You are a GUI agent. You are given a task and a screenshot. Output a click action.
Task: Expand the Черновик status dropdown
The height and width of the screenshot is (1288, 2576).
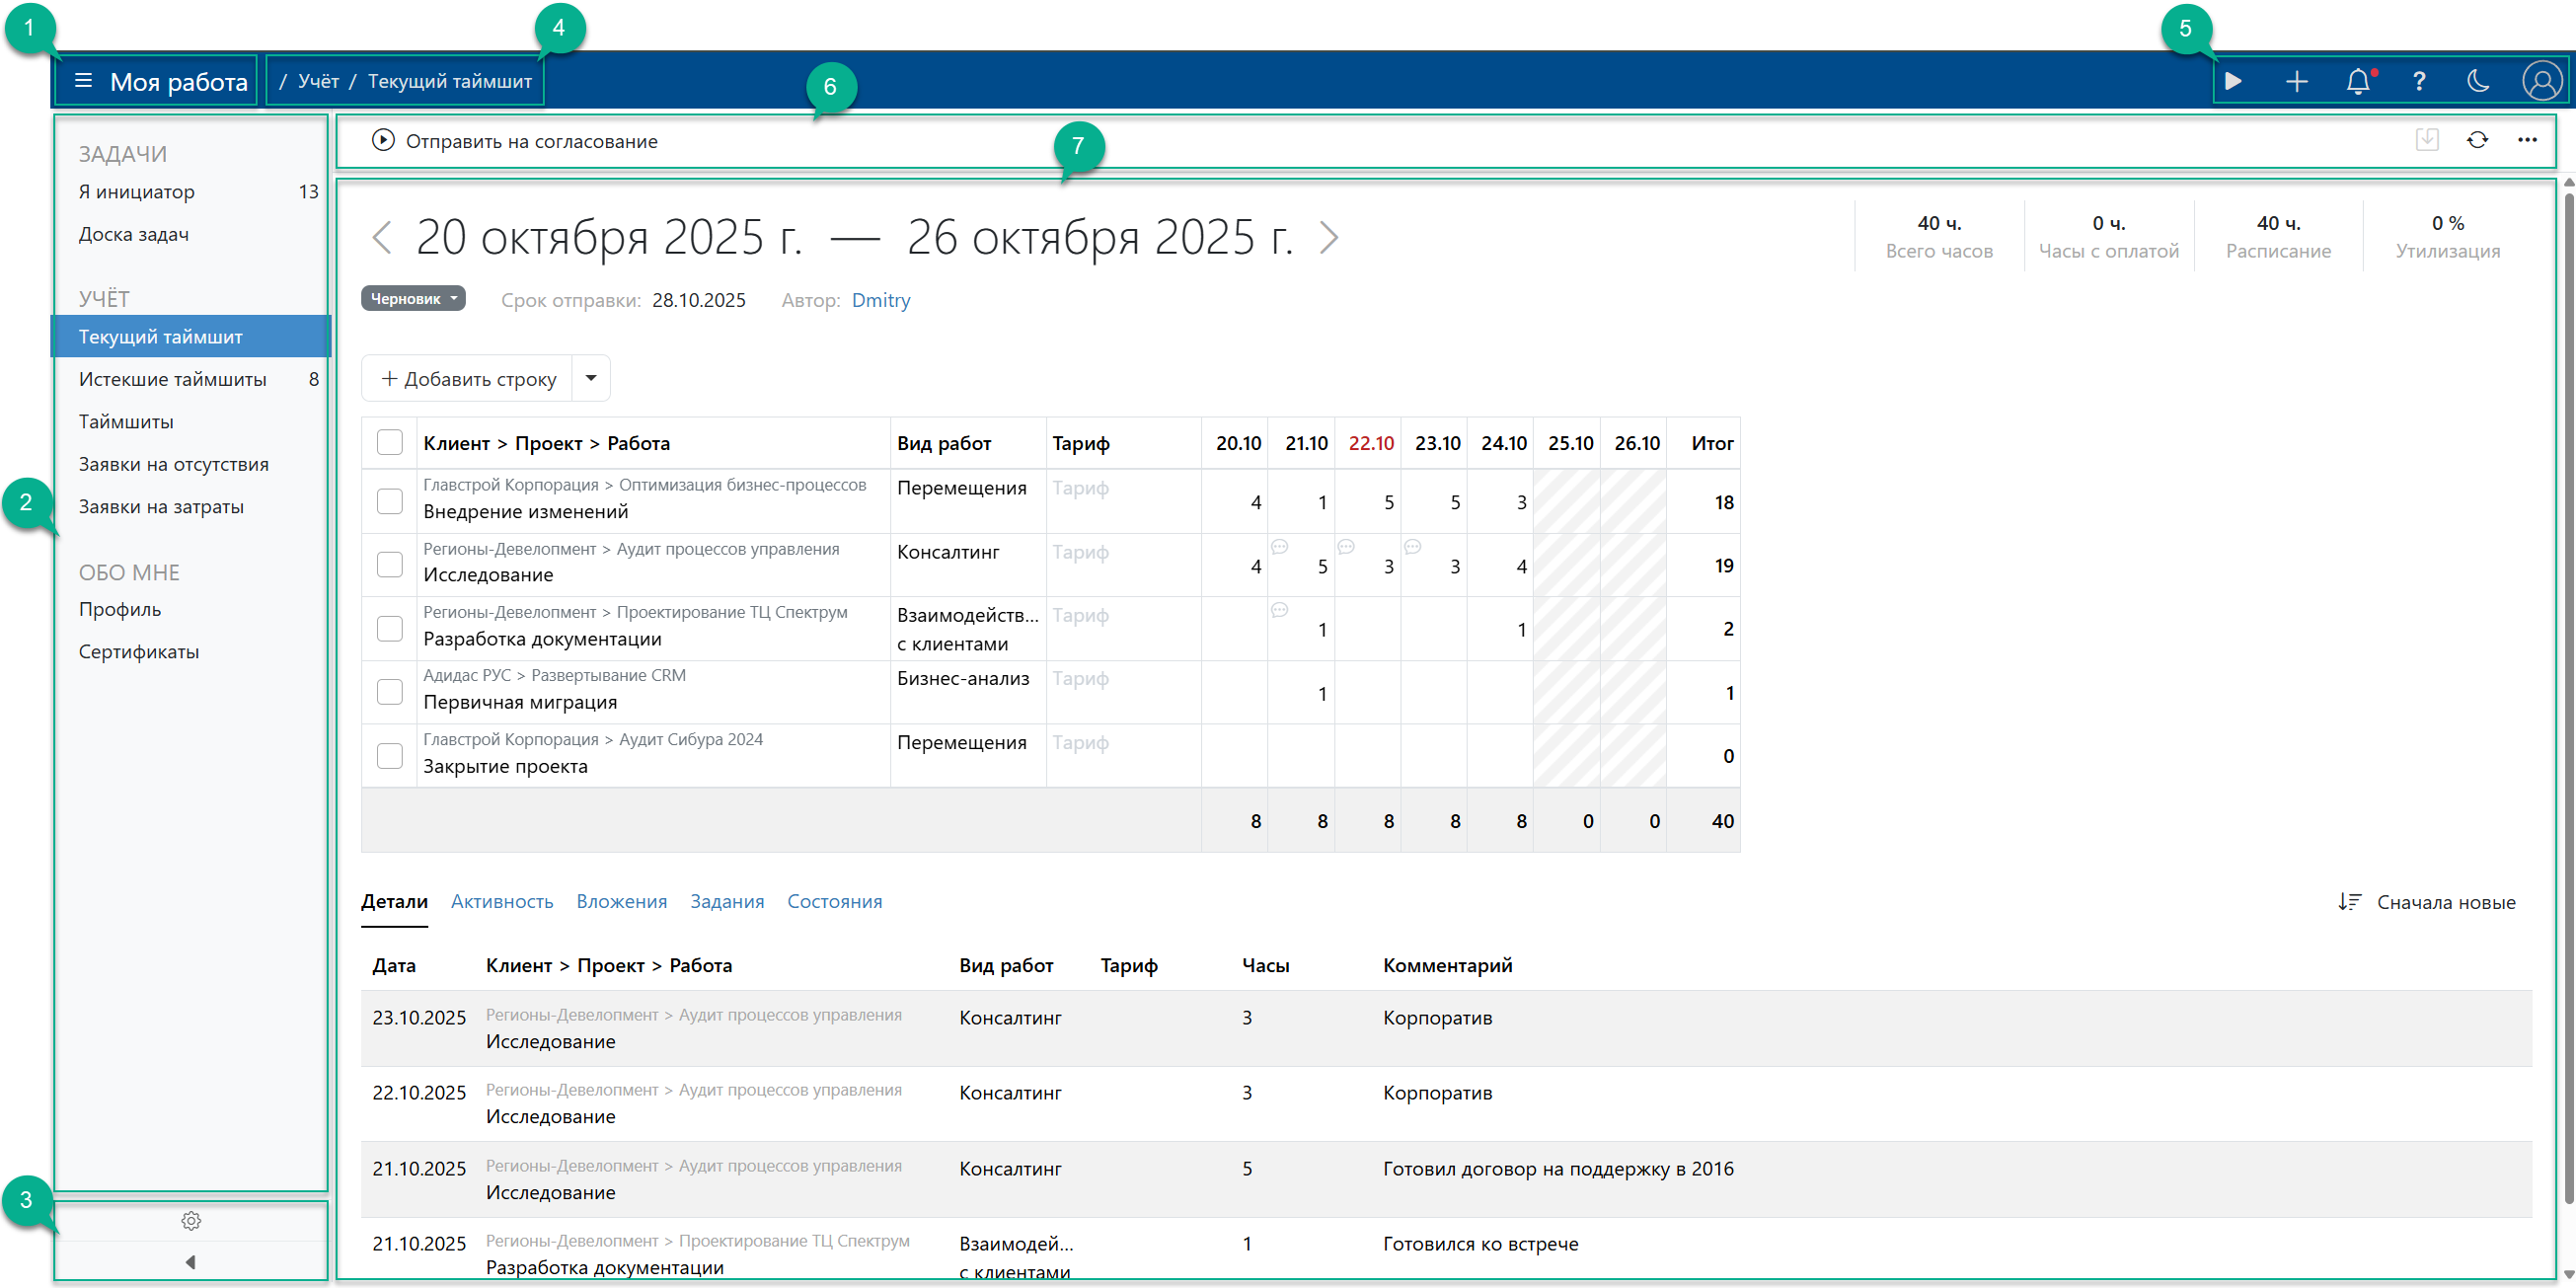pos(413,299)
